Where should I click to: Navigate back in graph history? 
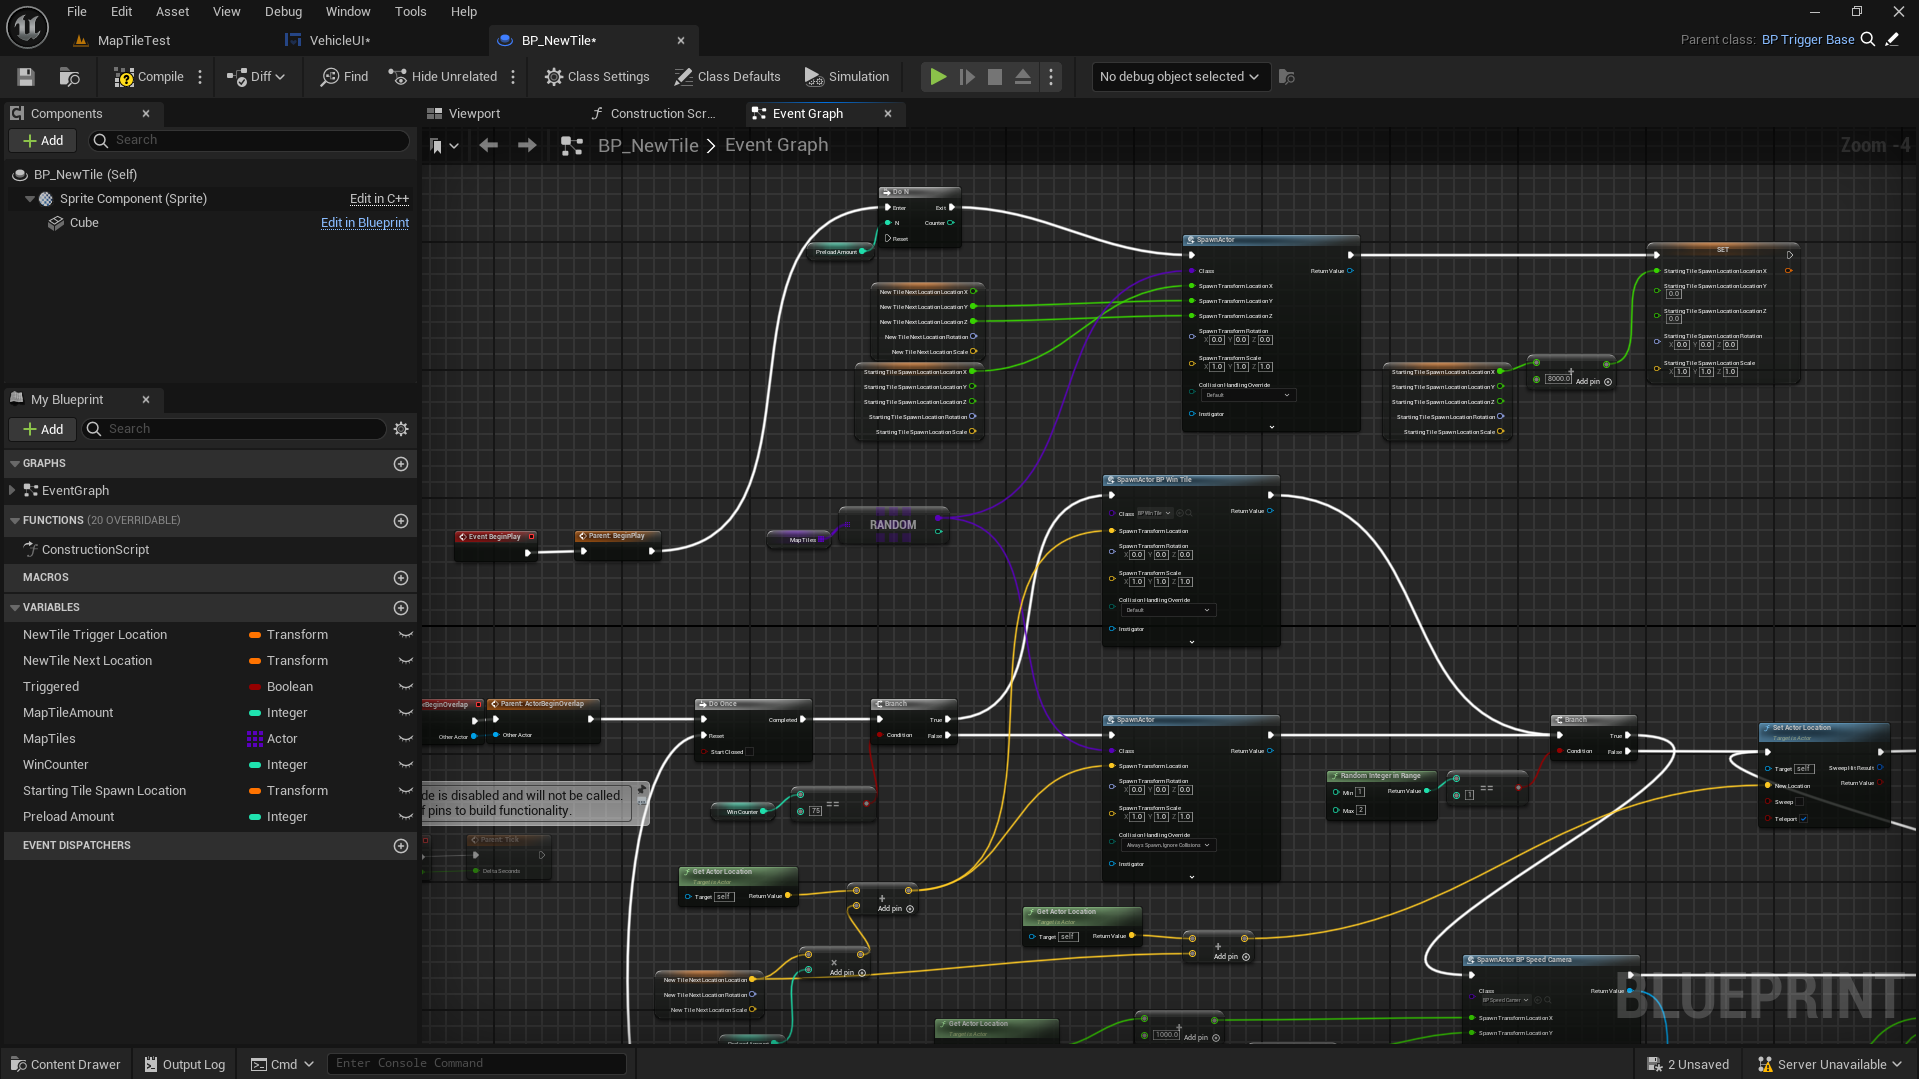click(489, 146)
